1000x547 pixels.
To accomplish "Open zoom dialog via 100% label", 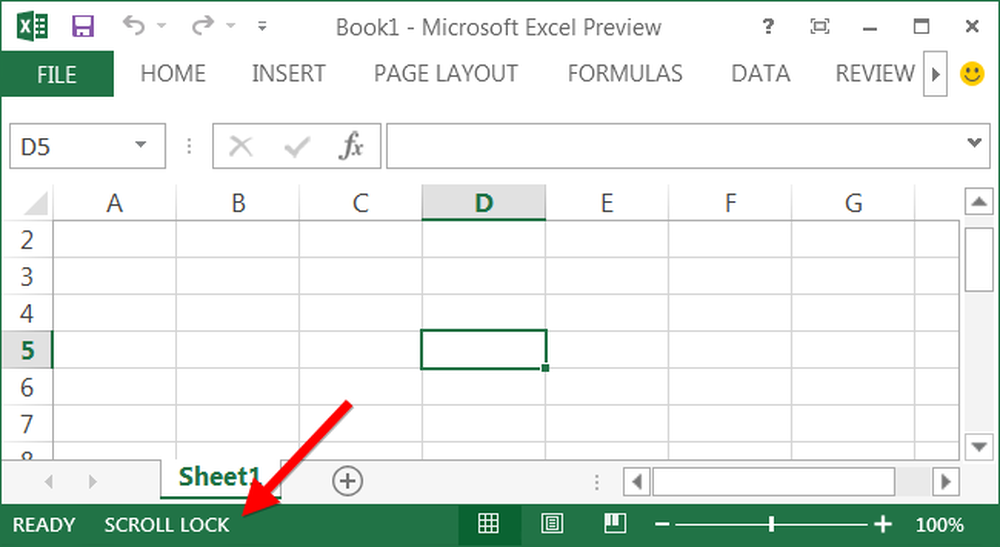I will (939, 525).
